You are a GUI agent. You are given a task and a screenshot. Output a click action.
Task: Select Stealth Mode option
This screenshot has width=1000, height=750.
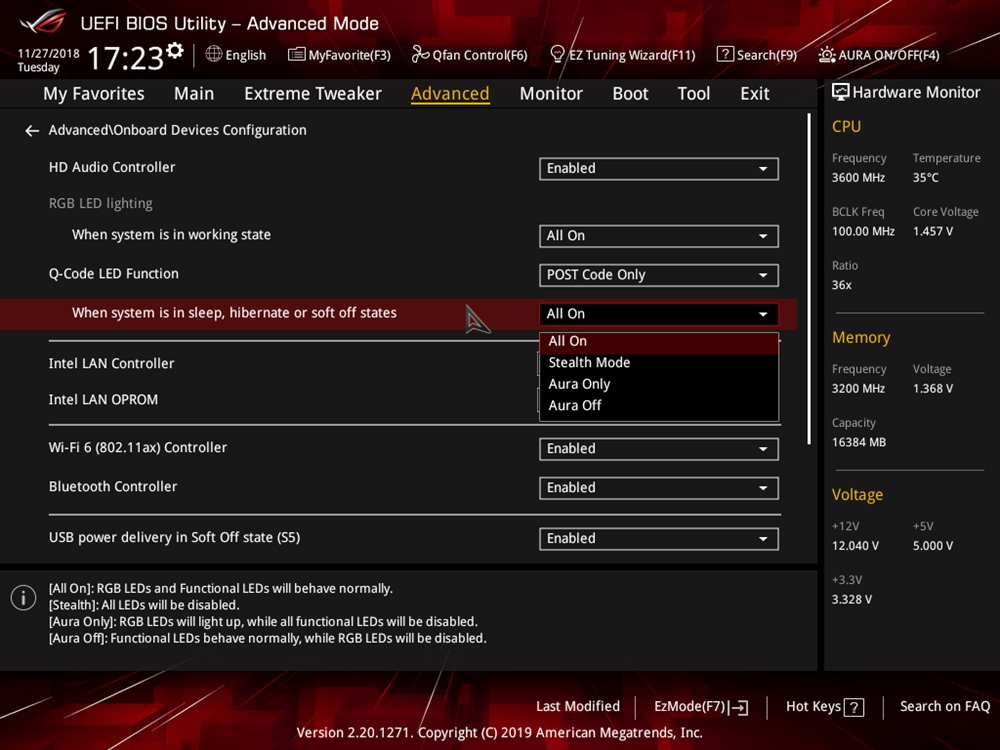click(659, 363)
